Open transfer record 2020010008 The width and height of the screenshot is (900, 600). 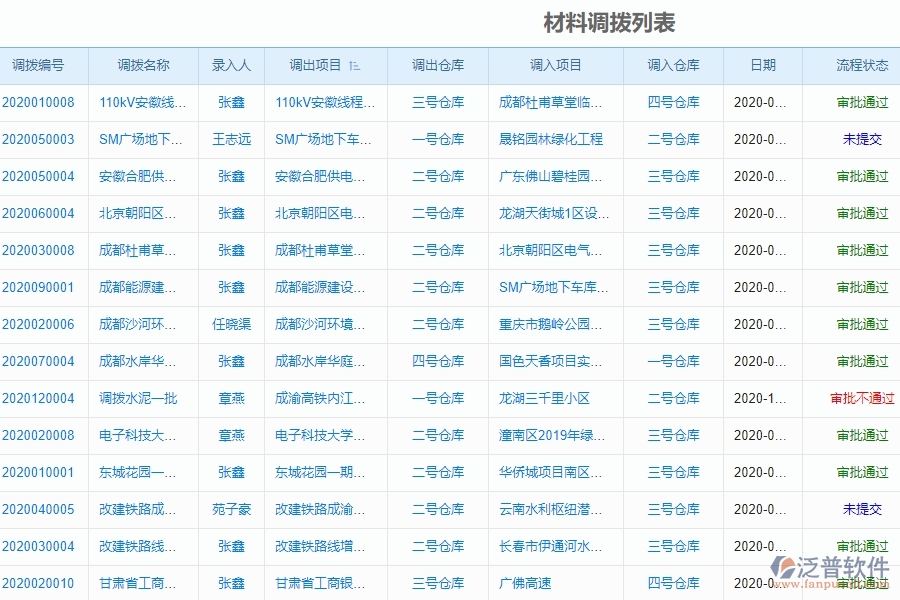point(40,102)
